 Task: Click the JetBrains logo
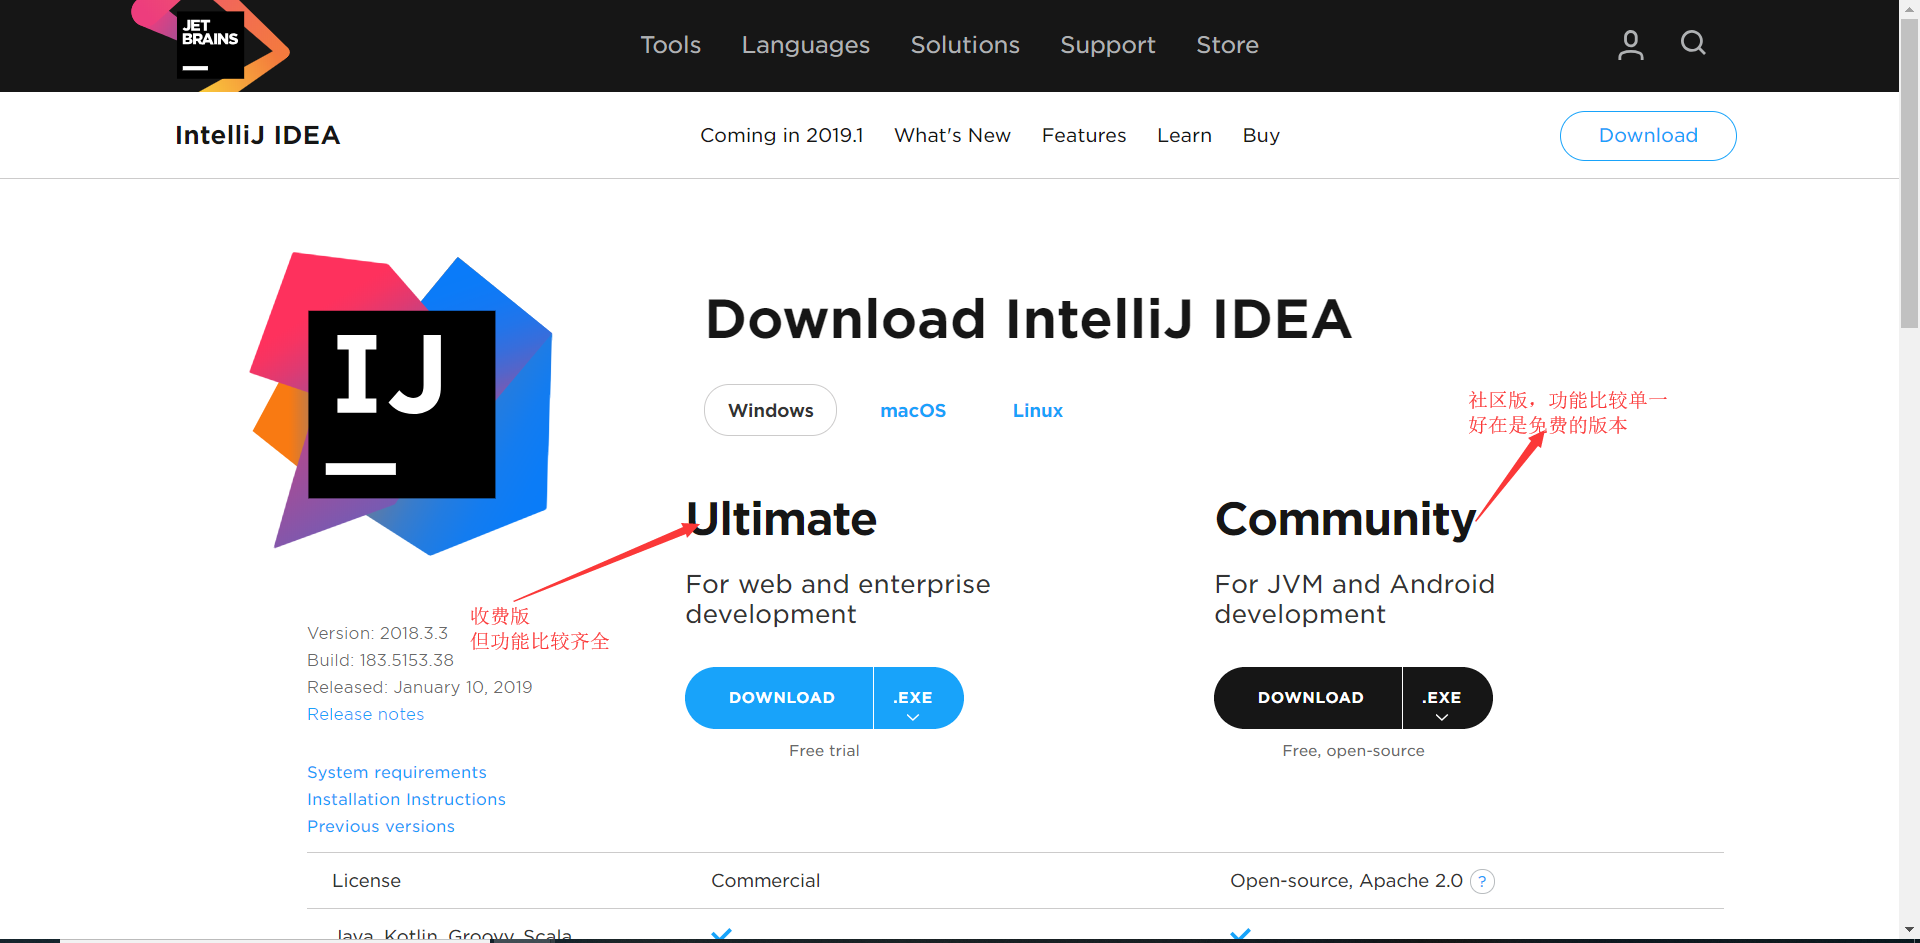(211, 44)
